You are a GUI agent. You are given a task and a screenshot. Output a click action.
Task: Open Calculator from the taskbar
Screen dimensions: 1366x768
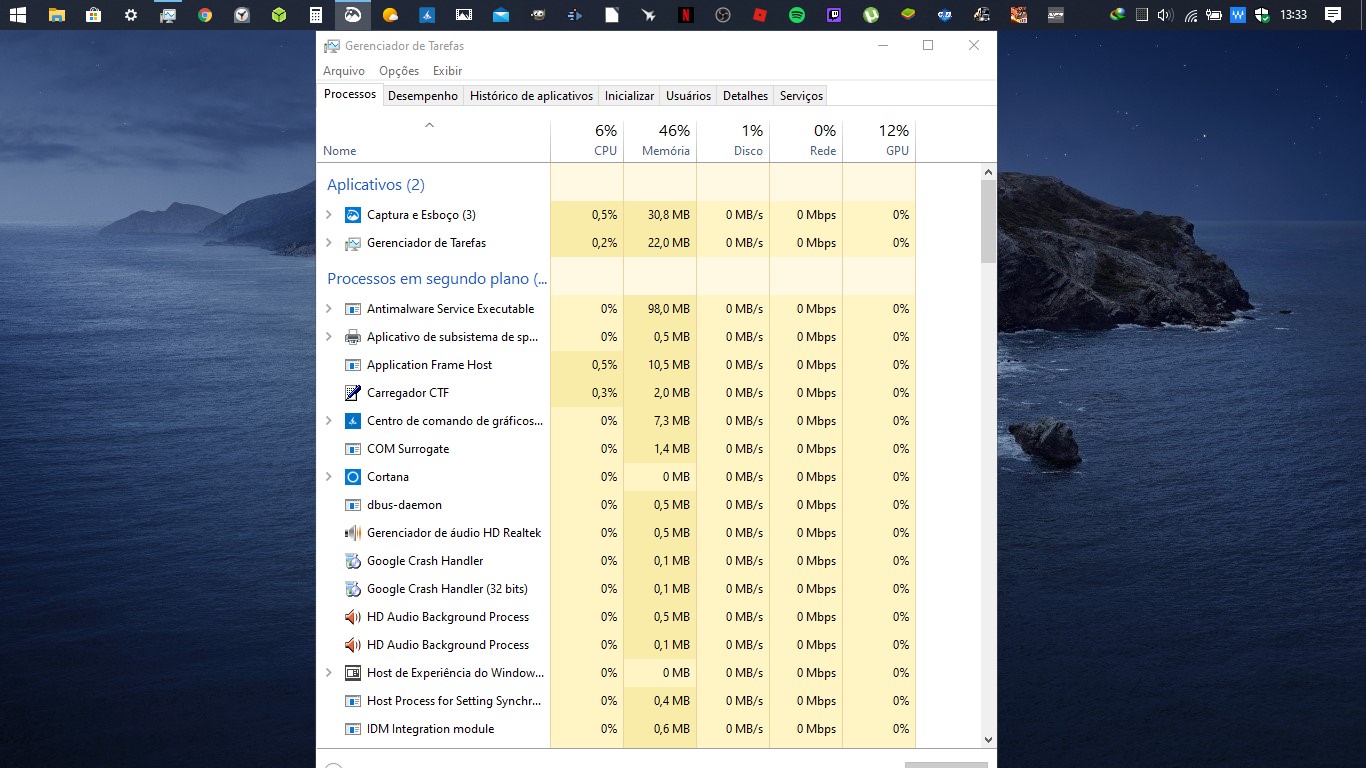[x=316, y=15]
